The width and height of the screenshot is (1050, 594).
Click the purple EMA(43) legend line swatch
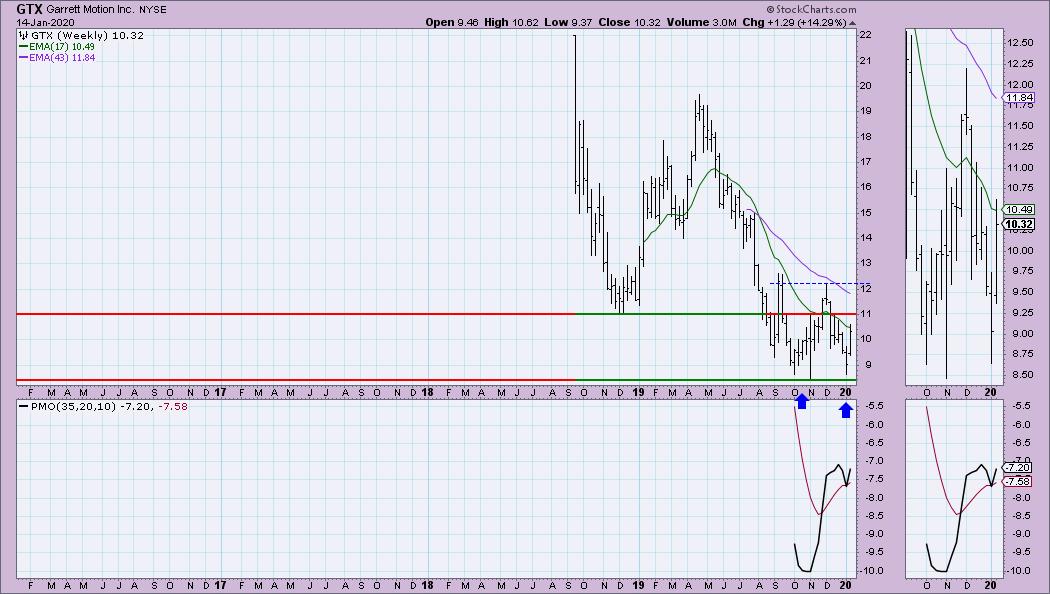(x=23, y=58)
